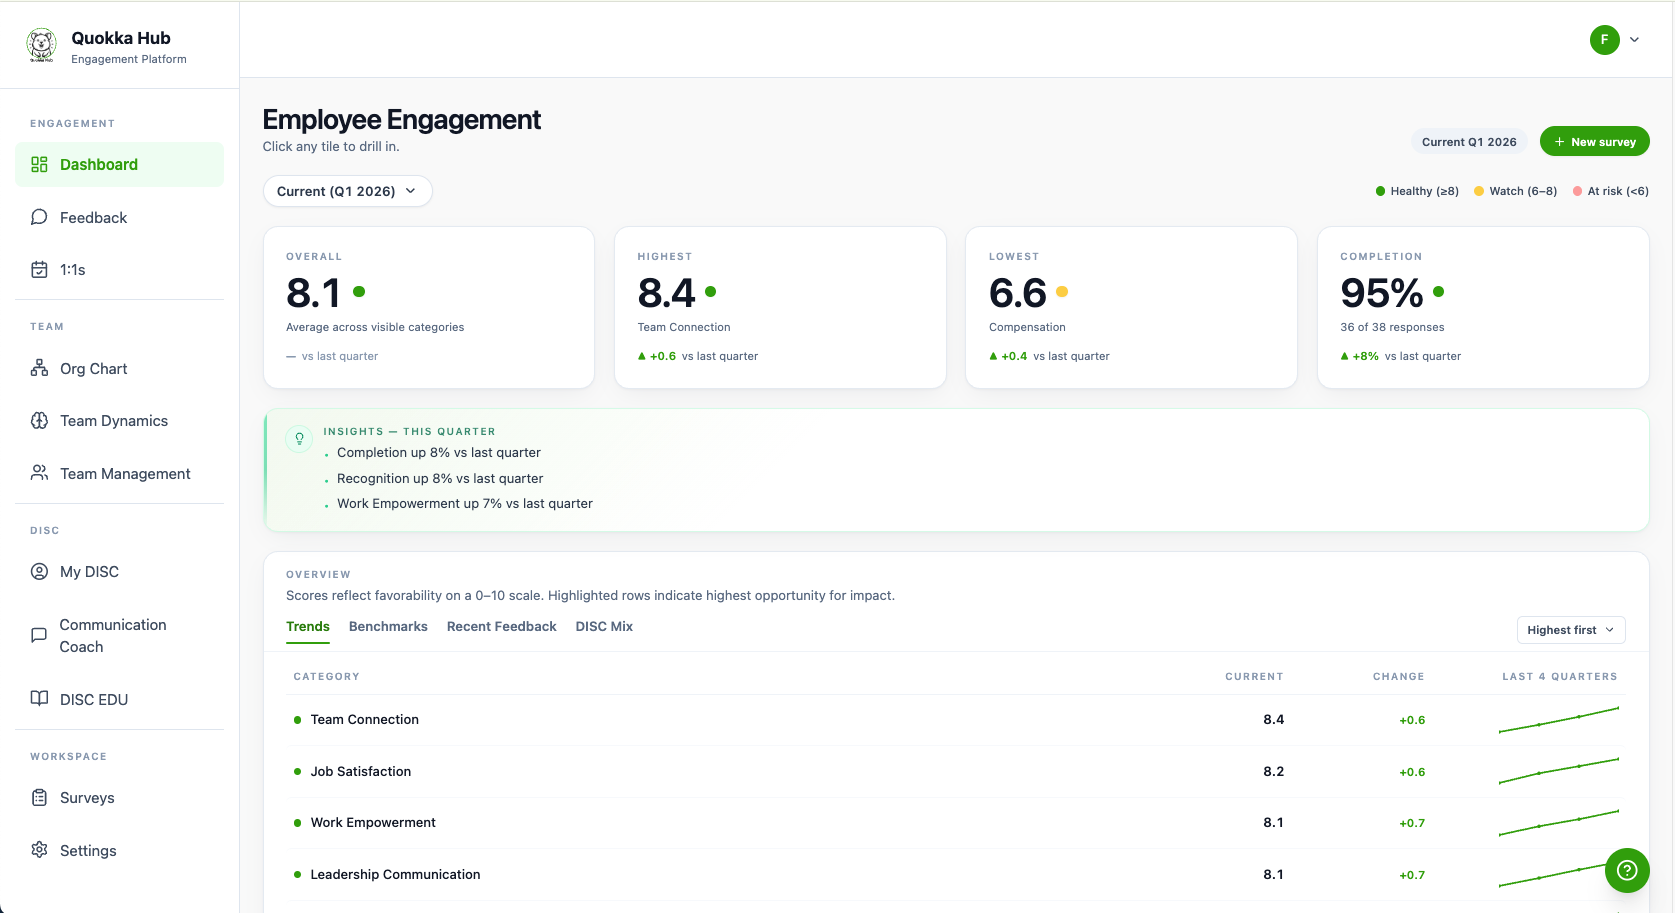This screenshot has width=1675, height=913.
Task: Click the plus icon in New survey
Action: pyautogui.click(x=1559, y=142)
